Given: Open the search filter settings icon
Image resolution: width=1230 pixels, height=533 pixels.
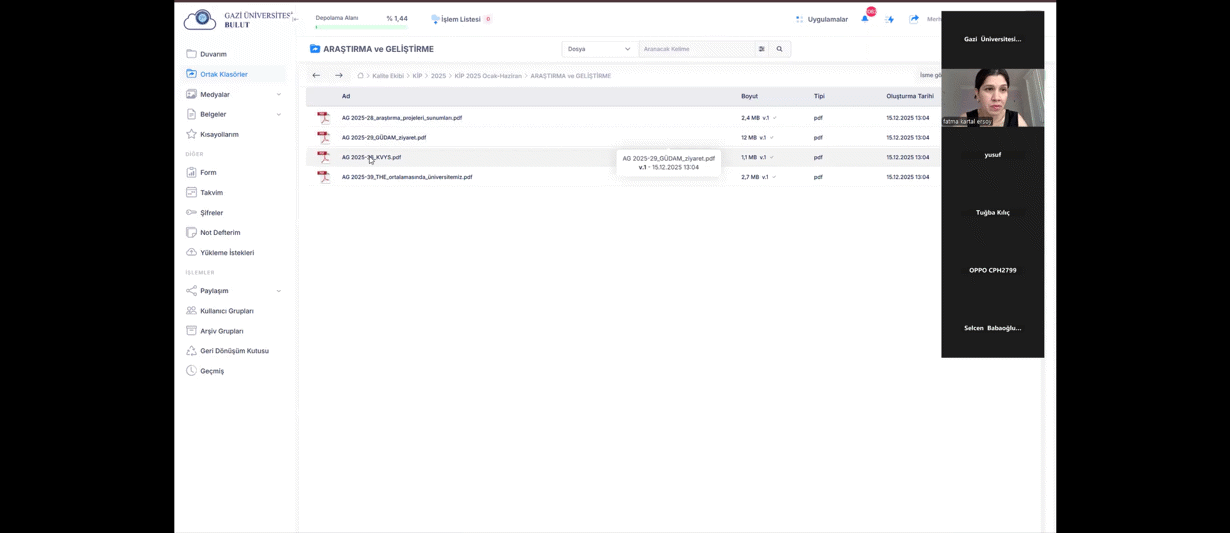Looking at the screenshot, I should (762, 49).
